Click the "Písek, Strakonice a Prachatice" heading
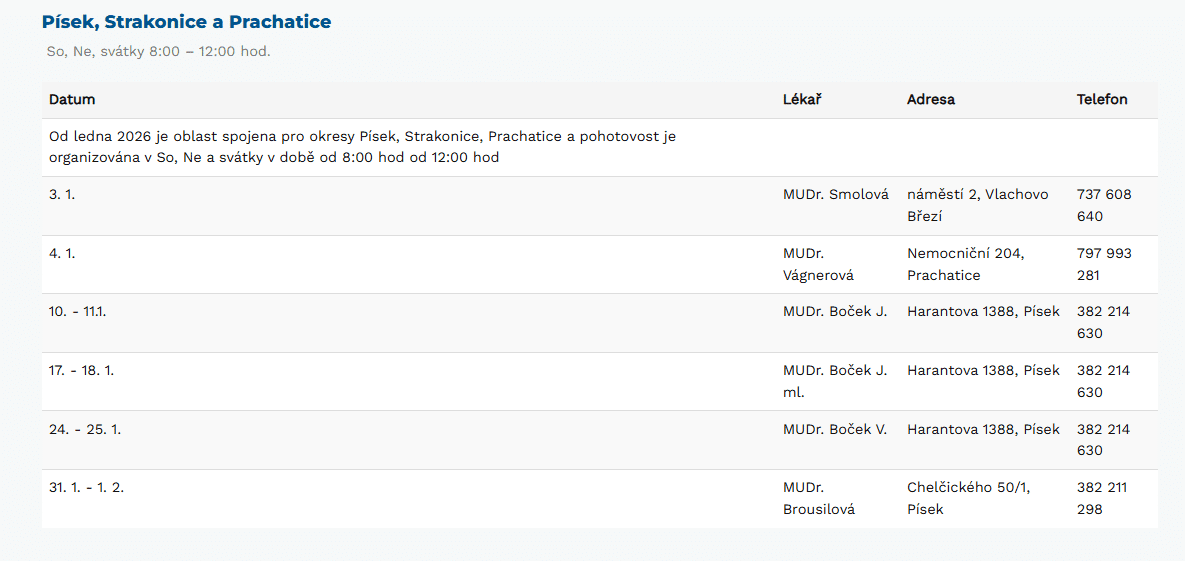This screenshot has width=1185, height=561. (186, 22)
